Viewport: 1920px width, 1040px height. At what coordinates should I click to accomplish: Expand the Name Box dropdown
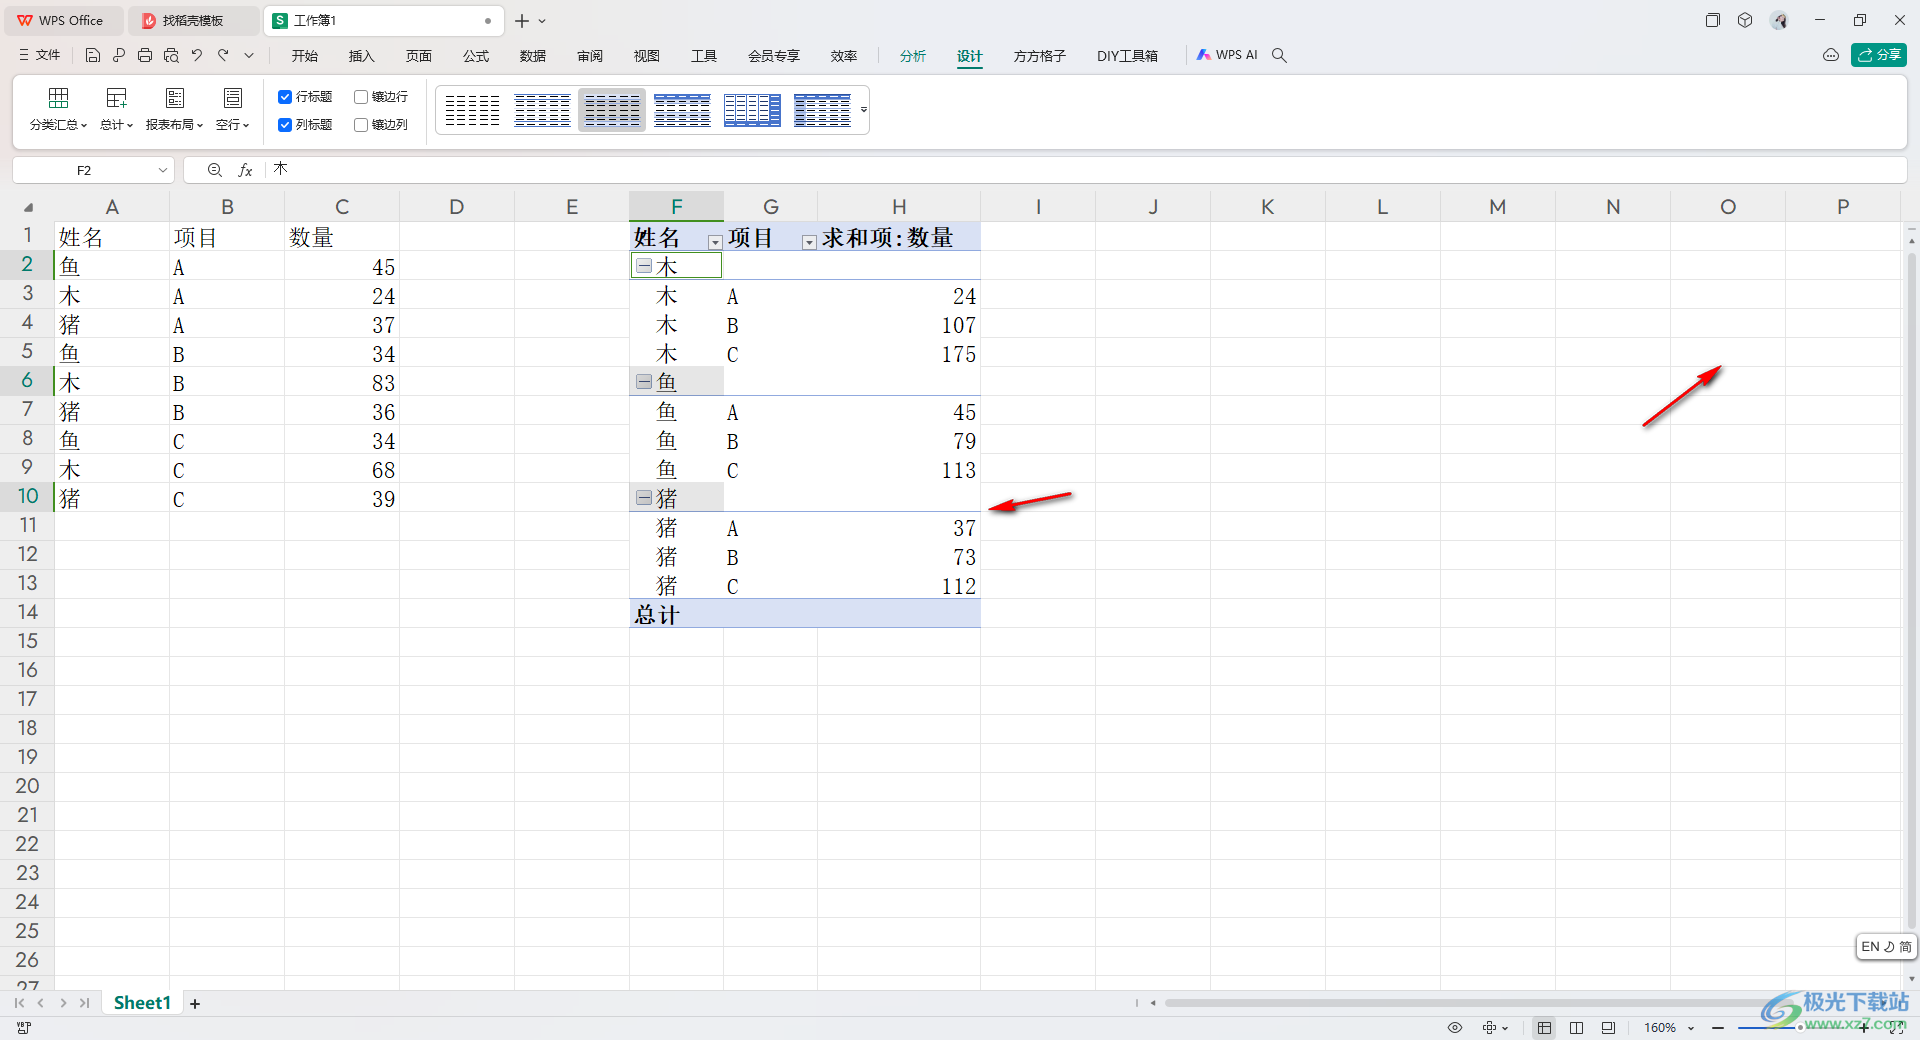click(163, 170)
